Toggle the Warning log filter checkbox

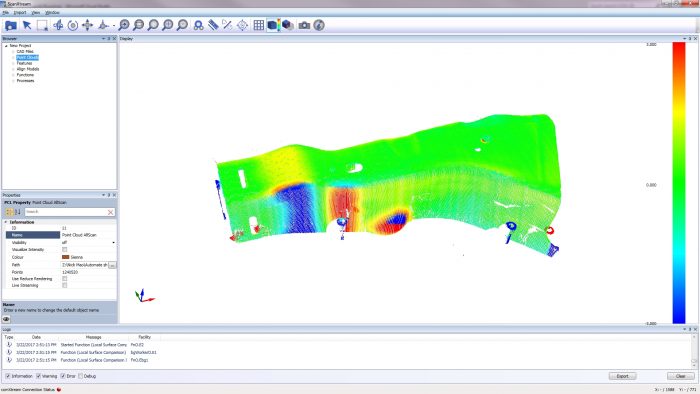pyautogui.click(x=38, y=376)
